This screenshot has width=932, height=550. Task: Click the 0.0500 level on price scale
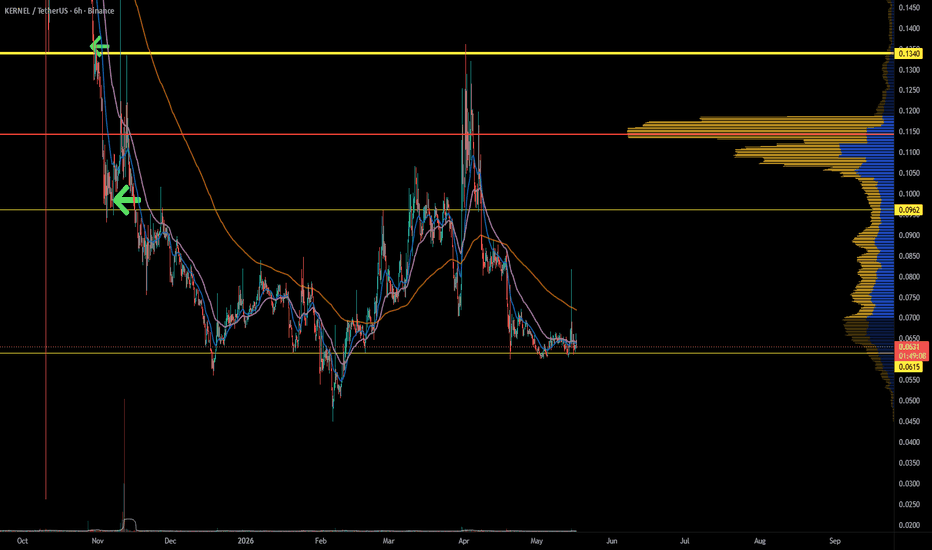tap(909, 401)
